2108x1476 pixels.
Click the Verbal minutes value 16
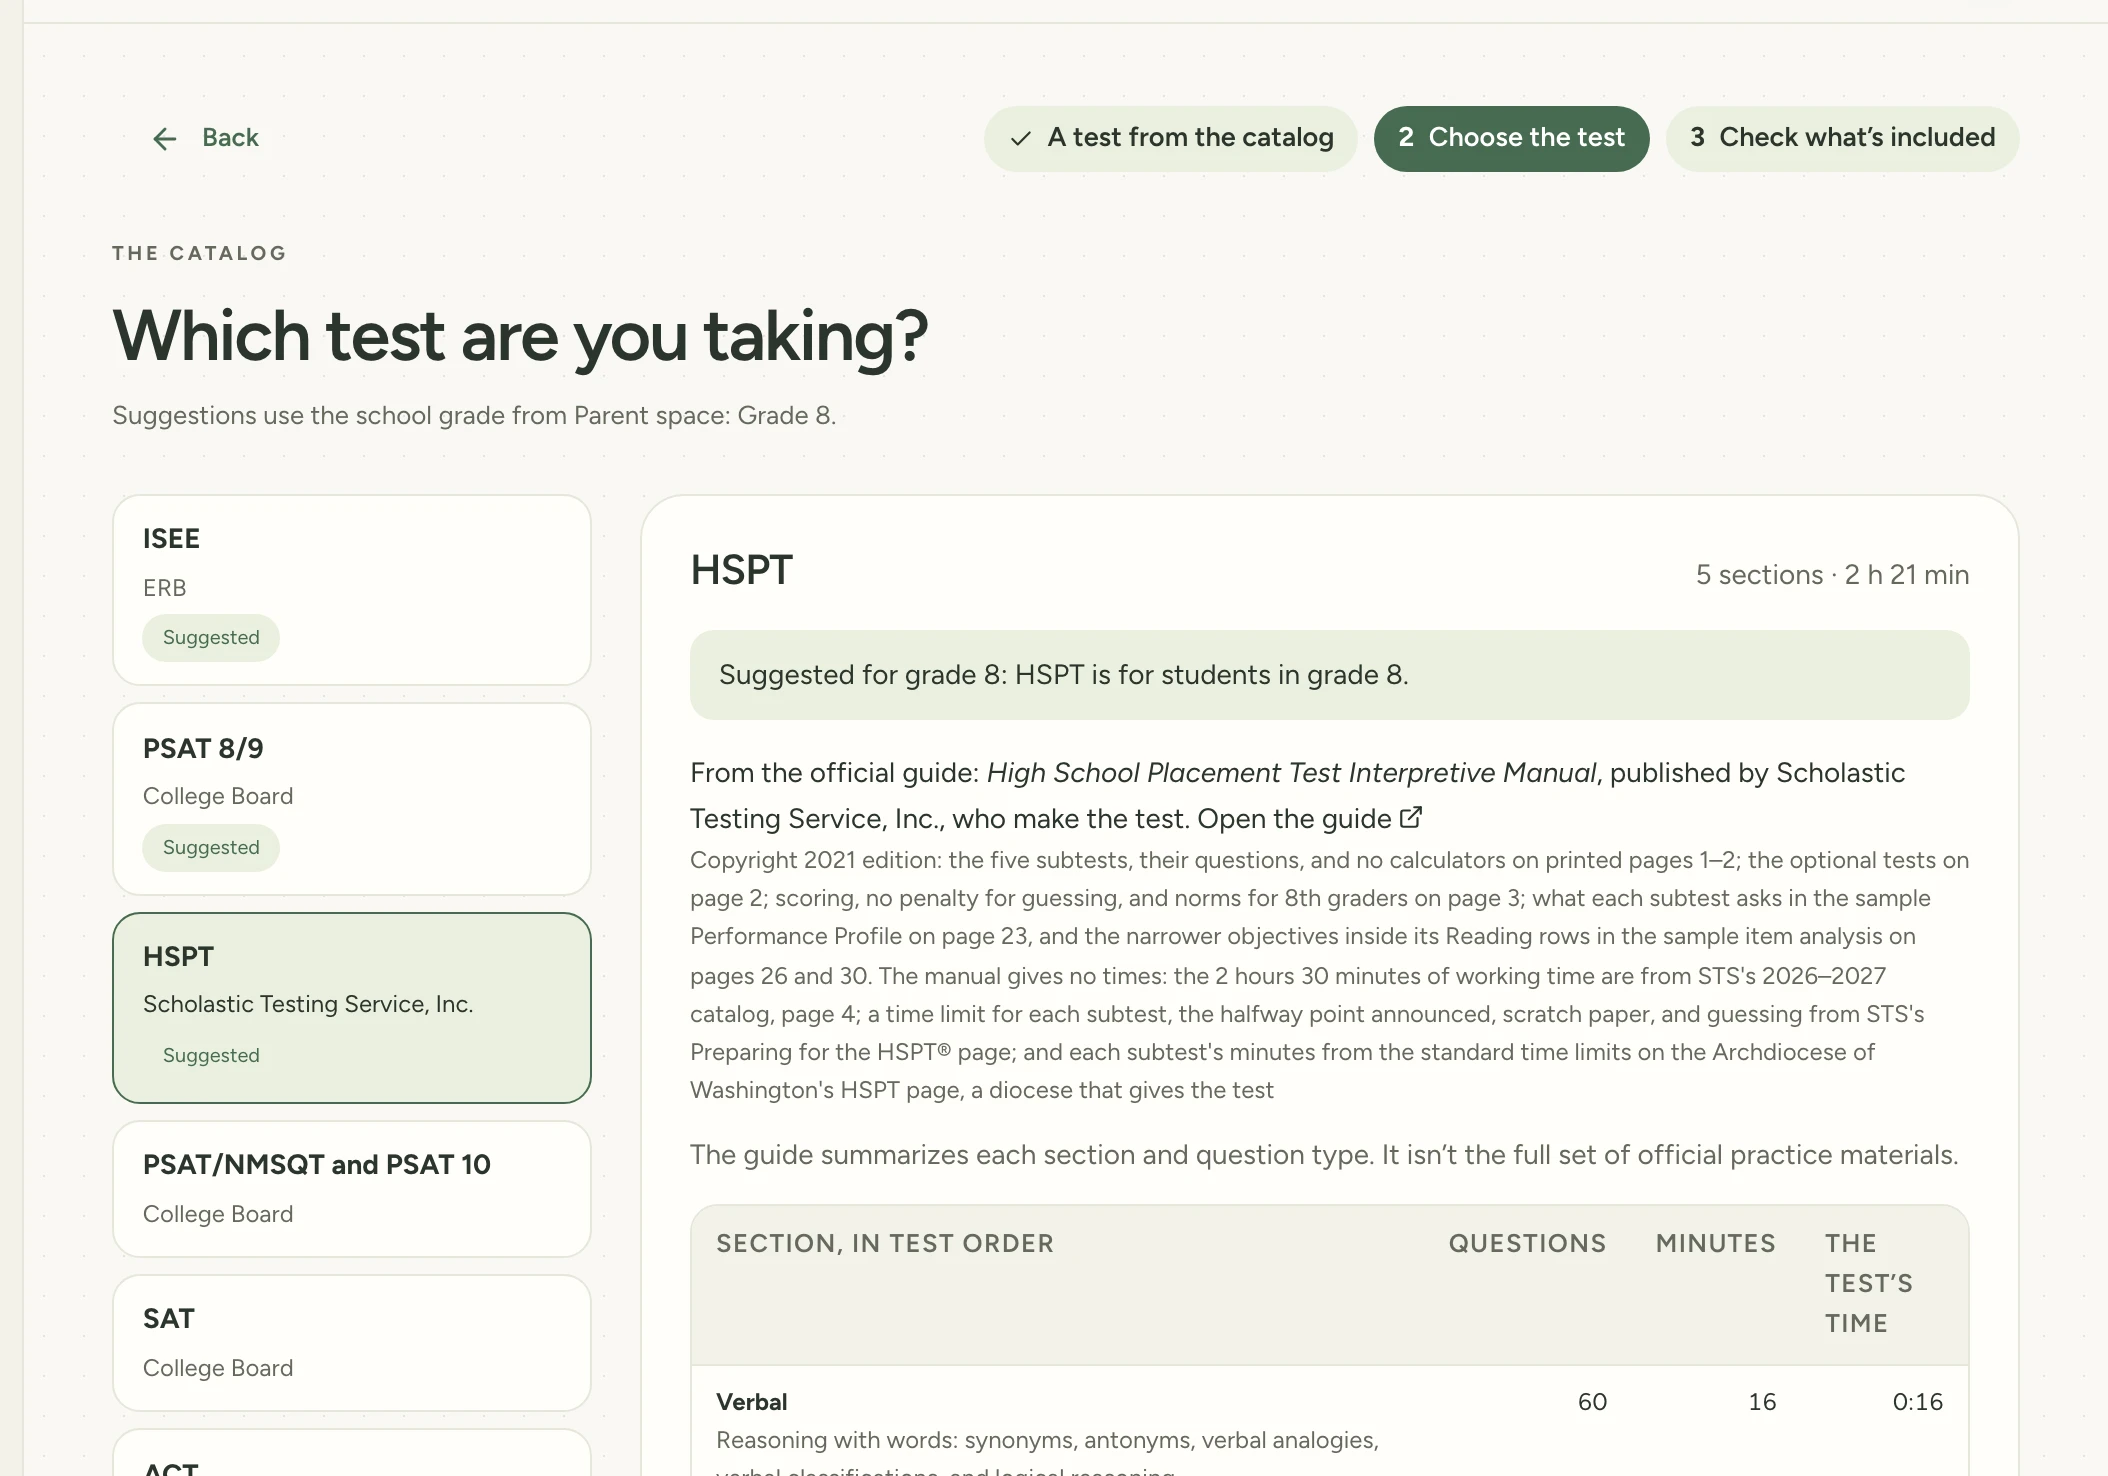click(x=1762, y=1402)
